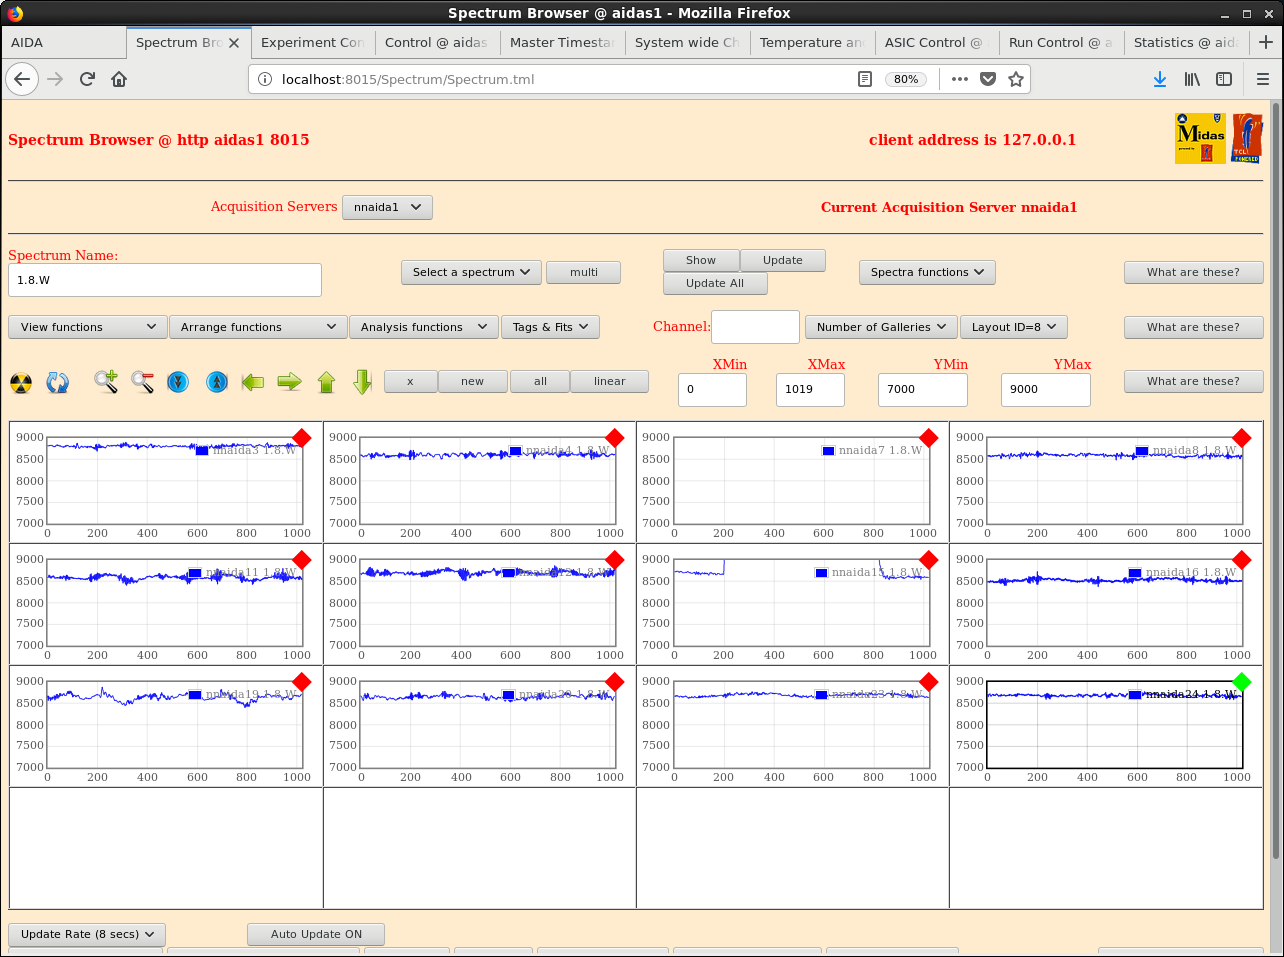This screenshot has height=957, width=1284.
Task: Expand the Spectra functions dropdown
Action: [927, 272]
